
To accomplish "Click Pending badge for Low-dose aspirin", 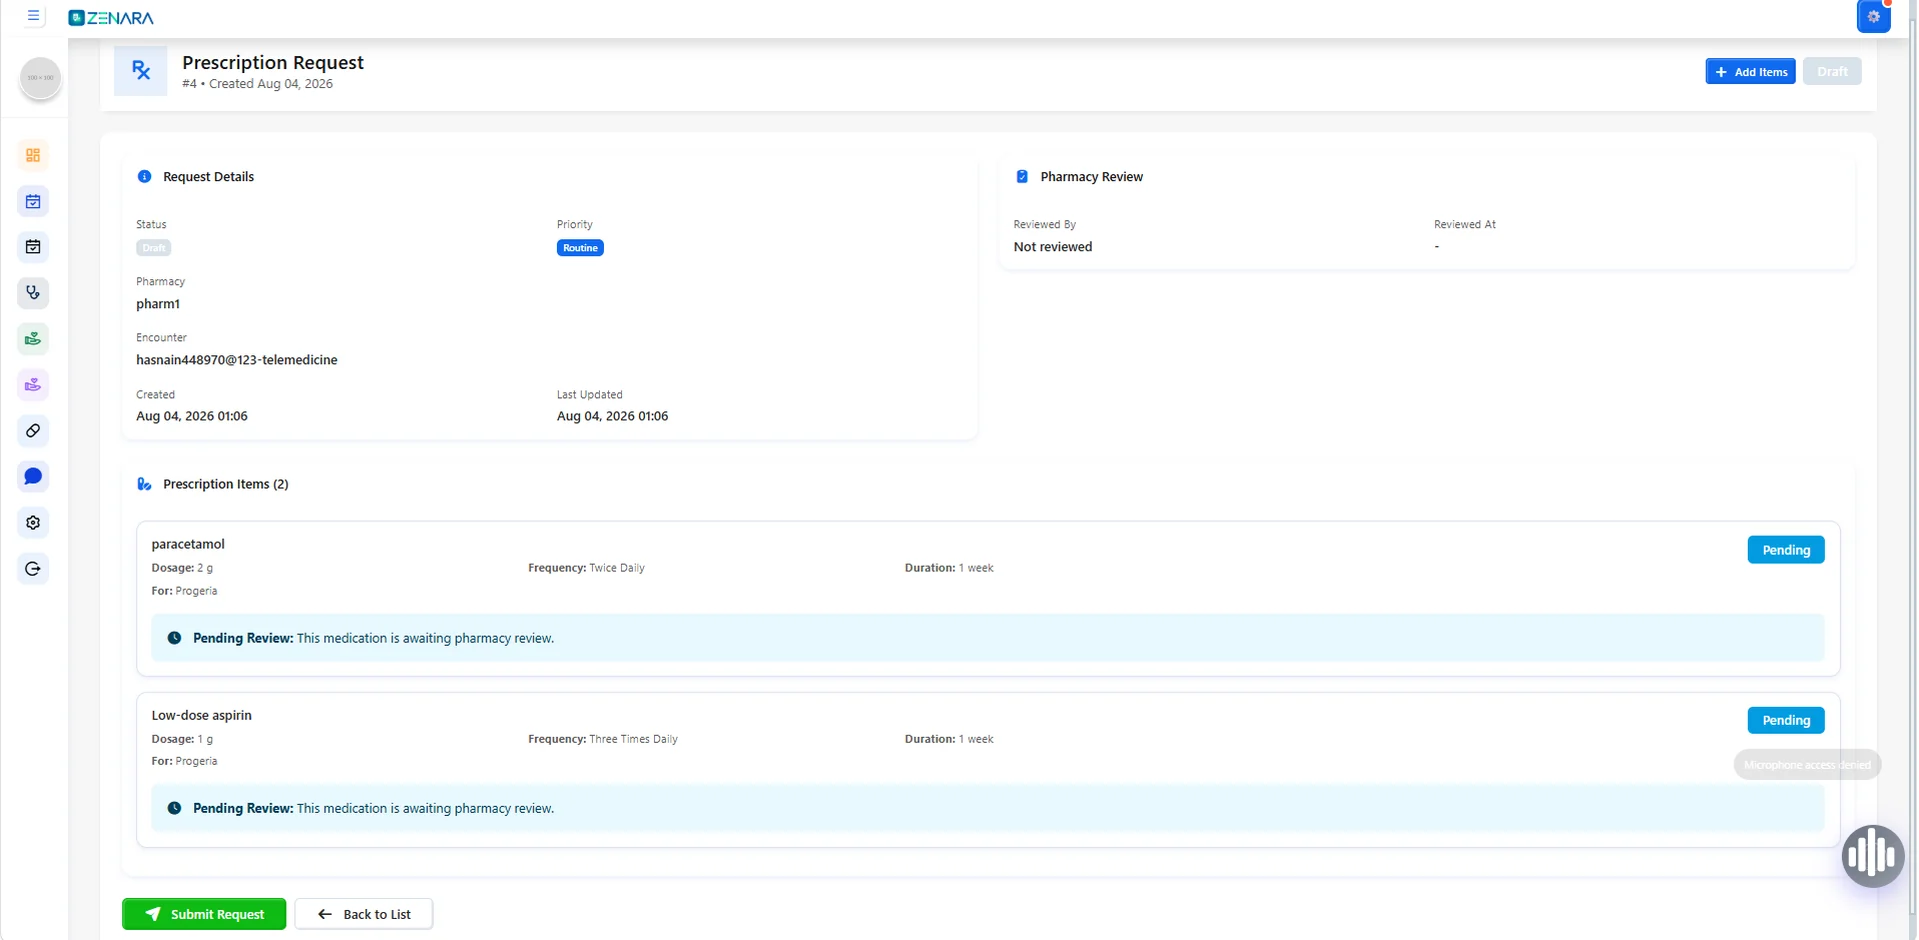I will (1786, 720).
